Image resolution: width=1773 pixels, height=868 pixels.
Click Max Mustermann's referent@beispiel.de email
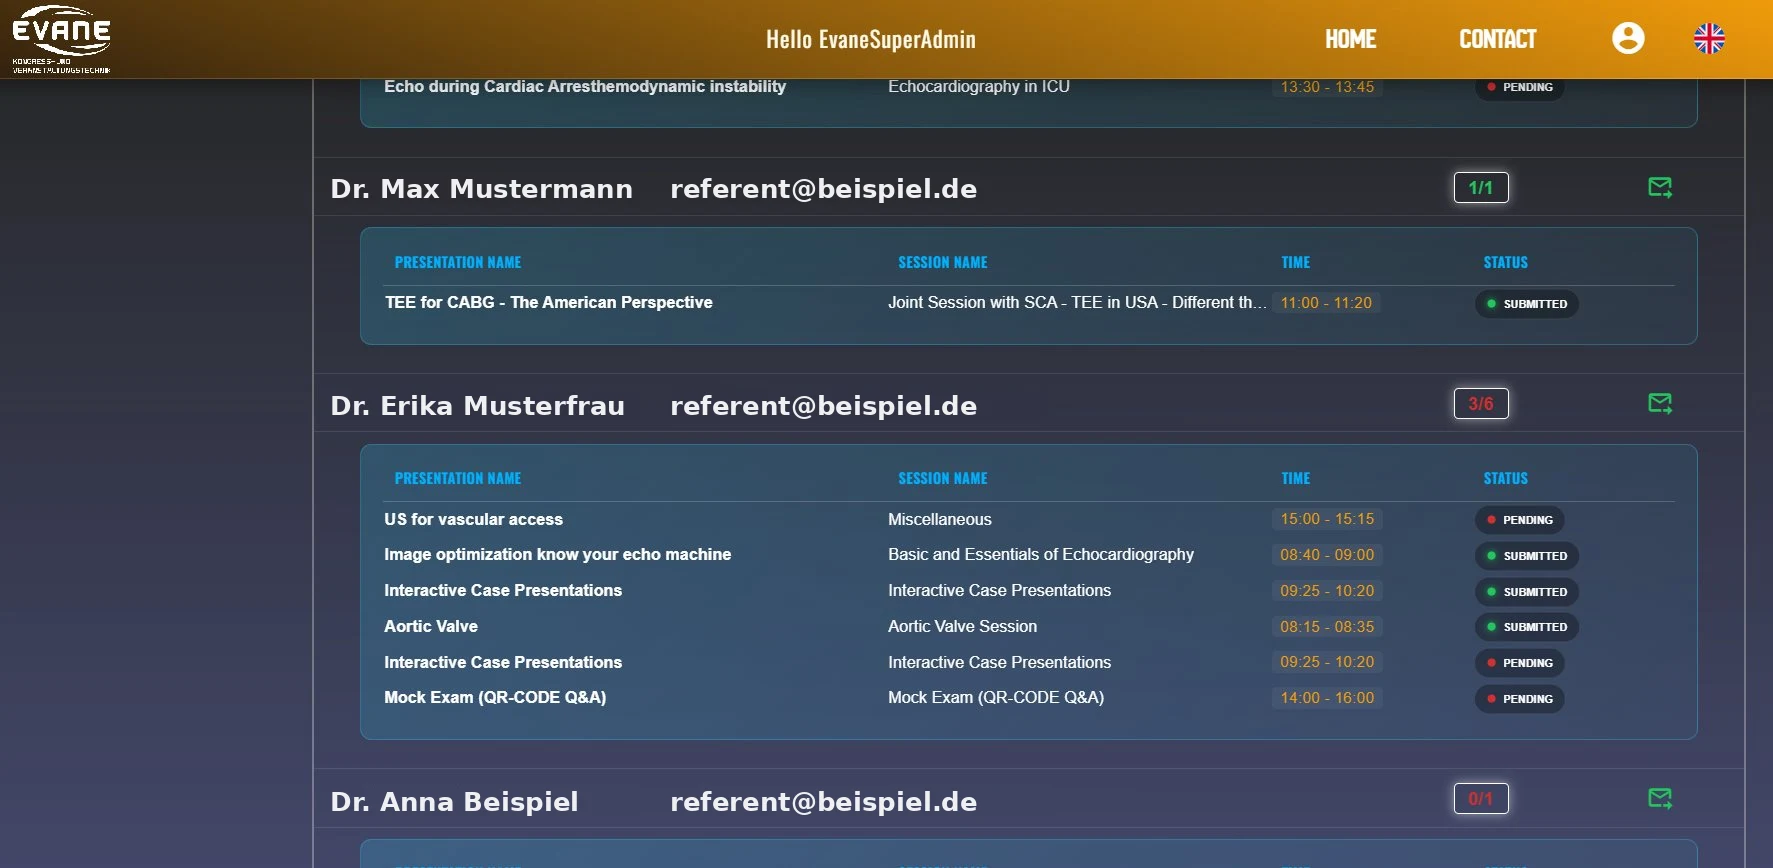(823, 188)
